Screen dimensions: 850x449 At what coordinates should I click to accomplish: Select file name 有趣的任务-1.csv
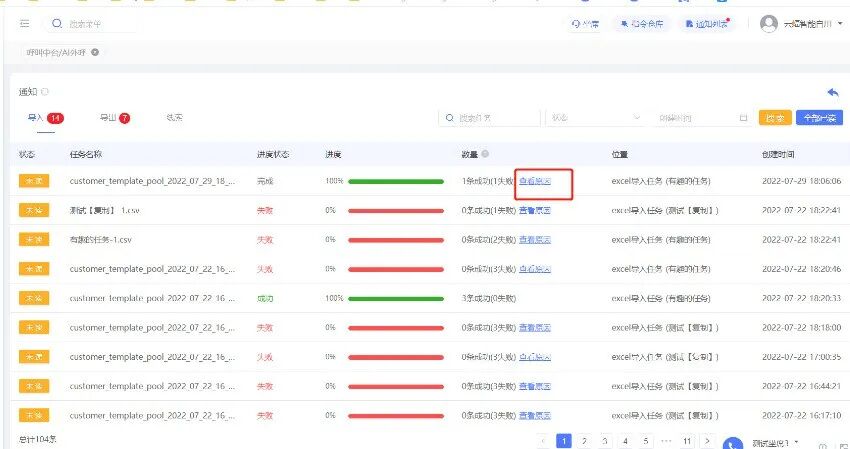(101, 240)
